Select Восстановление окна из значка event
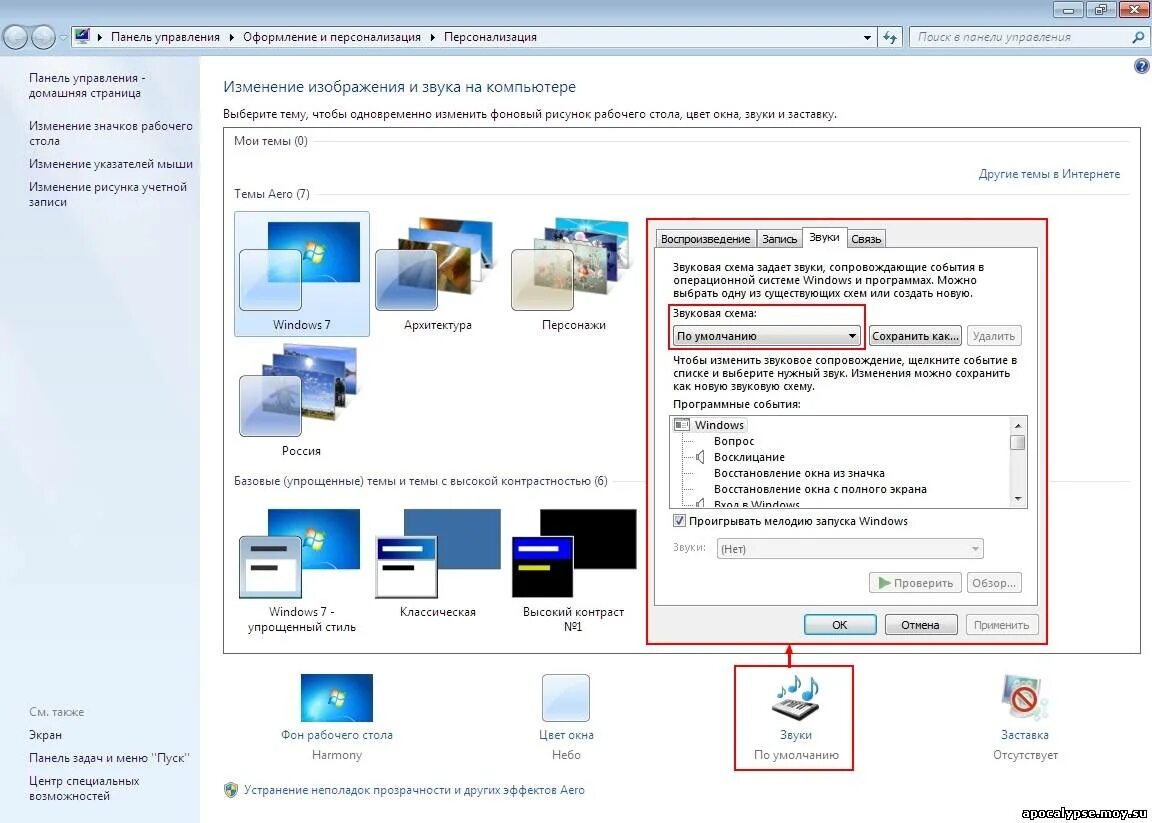 799,473
